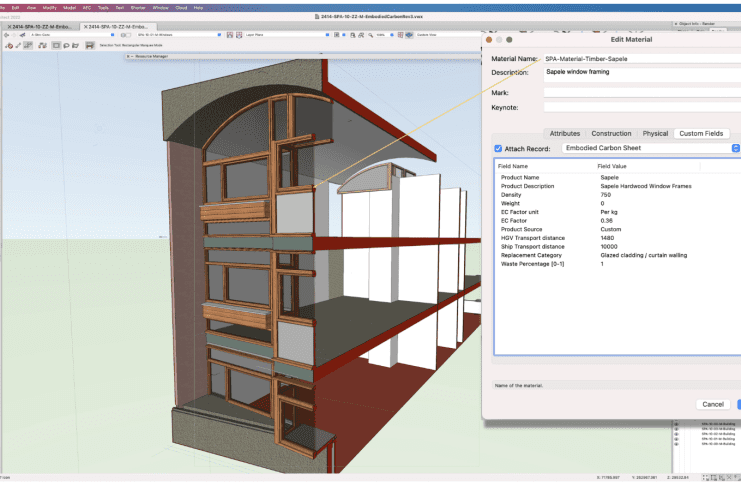Switch to the Construction tab

[x=611, y=133]
